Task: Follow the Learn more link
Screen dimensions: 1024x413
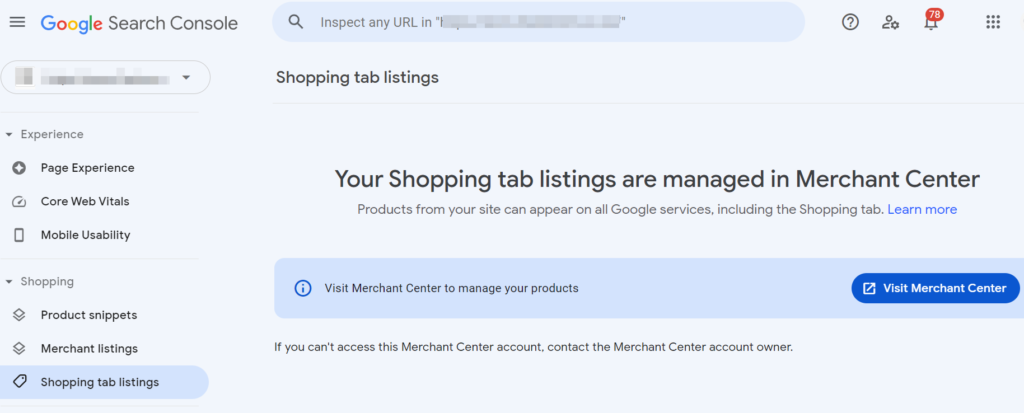Action: click(922, 210)
